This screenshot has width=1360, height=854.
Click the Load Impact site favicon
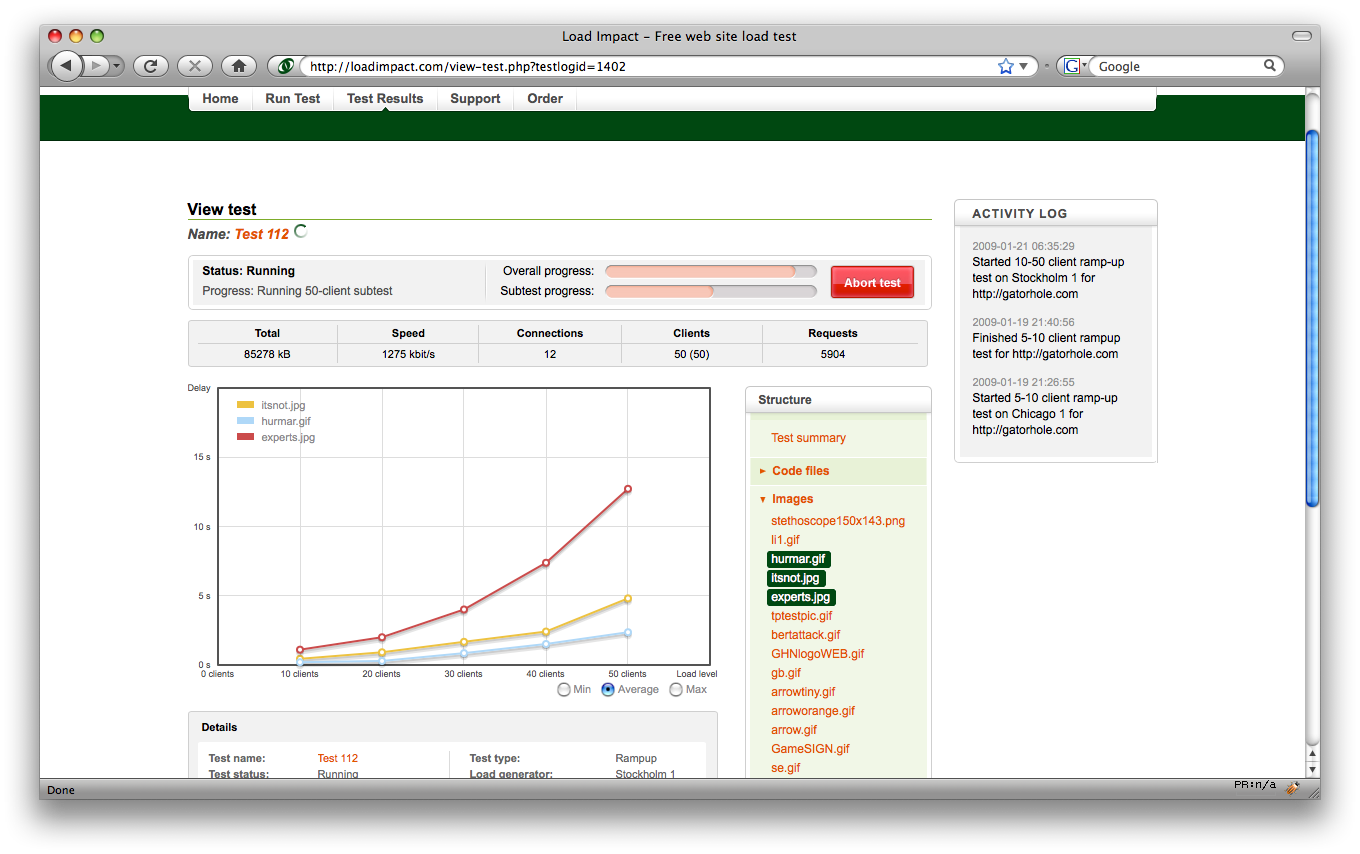tap(286, 66)
